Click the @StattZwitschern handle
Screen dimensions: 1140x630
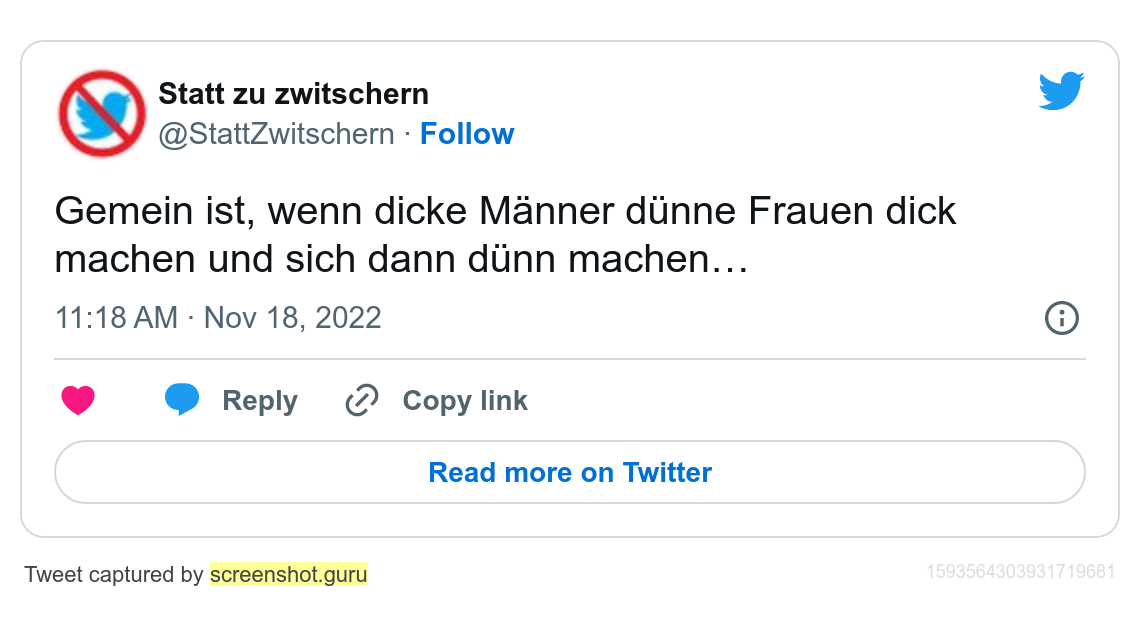click(276, 134)
